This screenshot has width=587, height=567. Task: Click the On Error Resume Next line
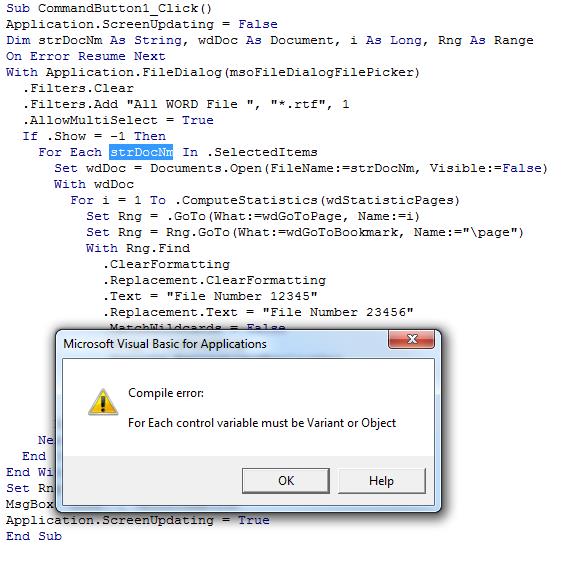coord(86,56)
